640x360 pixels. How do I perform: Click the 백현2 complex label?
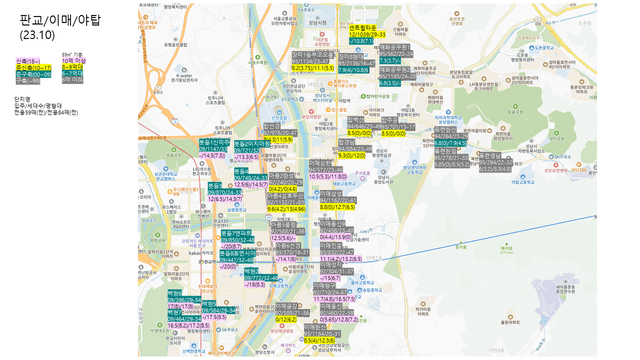pyautogui.click(x=251, y=271)
